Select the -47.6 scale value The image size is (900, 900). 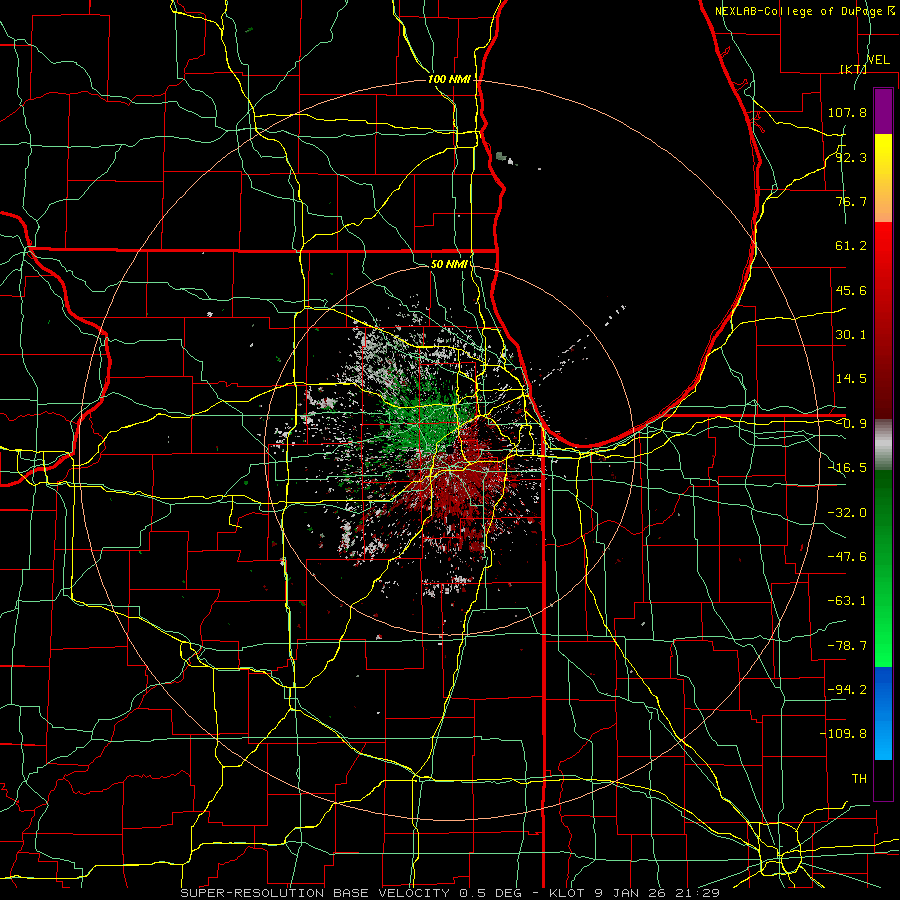click(847, 557)
